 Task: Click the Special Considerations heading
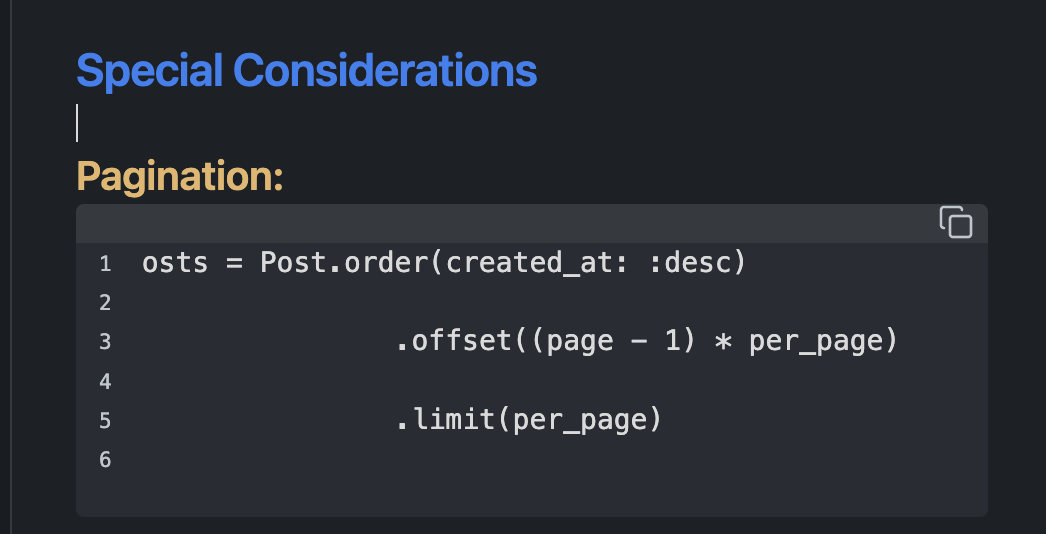(306, 71)
